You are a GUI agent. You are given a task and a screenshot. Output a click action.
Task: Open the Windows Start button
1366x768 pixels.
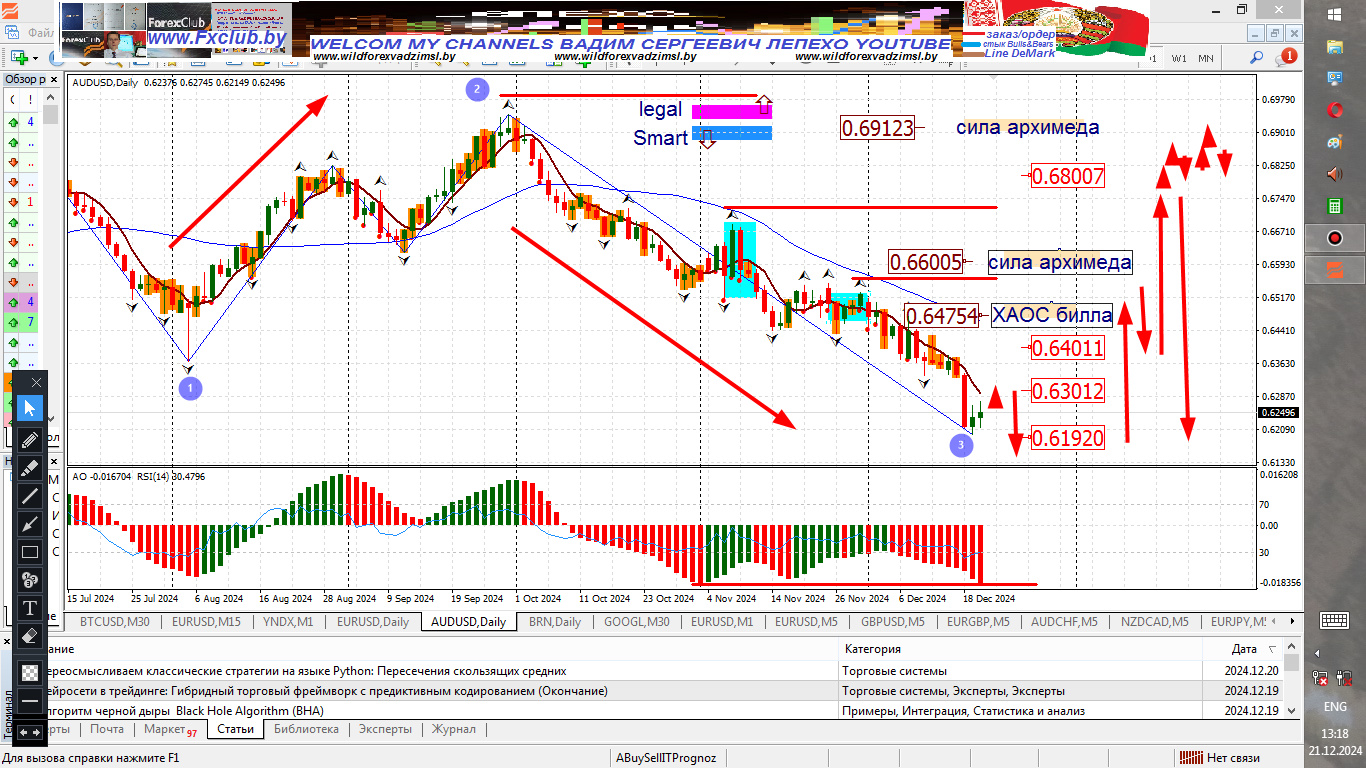click(x=1335, y=14)
